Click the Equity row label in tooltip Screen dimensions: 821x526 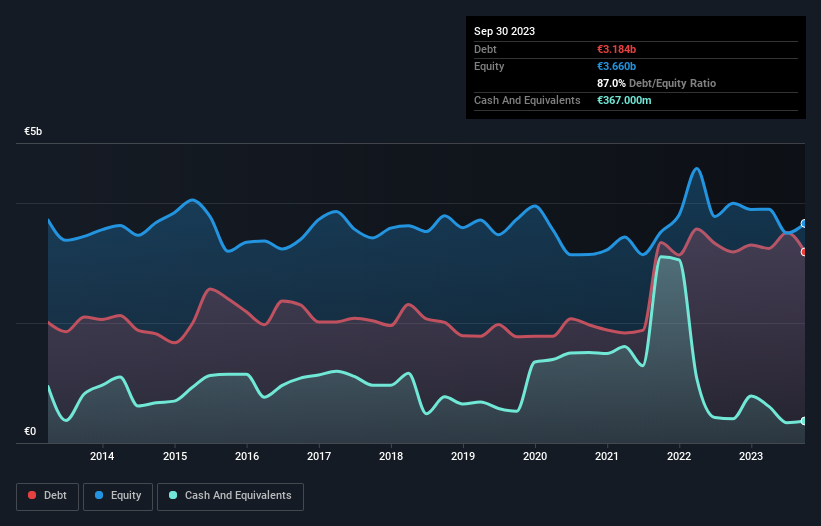pyautogui.click(x=489, y=66)
